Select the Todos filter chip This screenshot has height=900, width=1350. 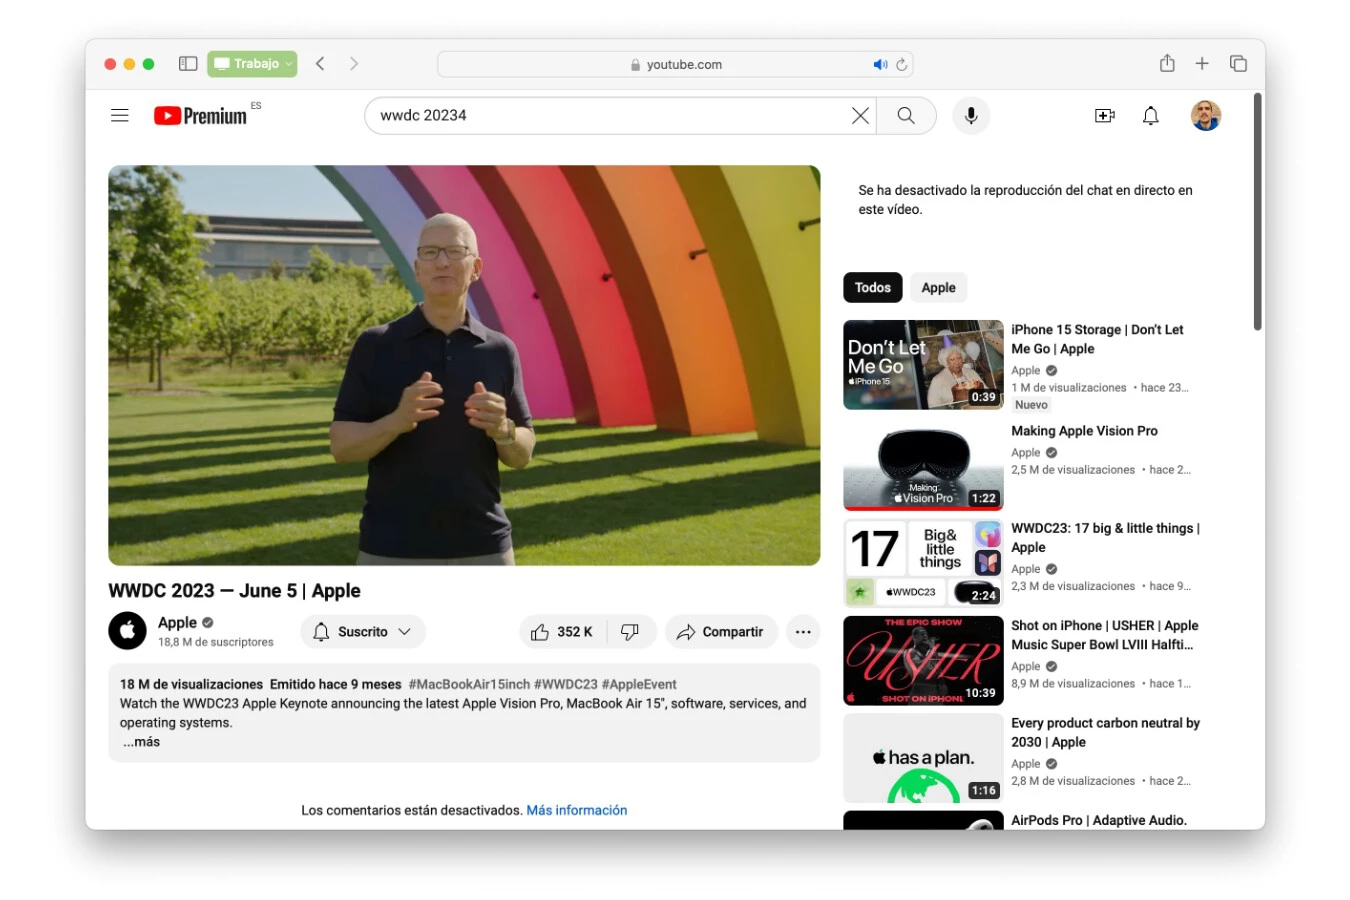pos(873,288)
